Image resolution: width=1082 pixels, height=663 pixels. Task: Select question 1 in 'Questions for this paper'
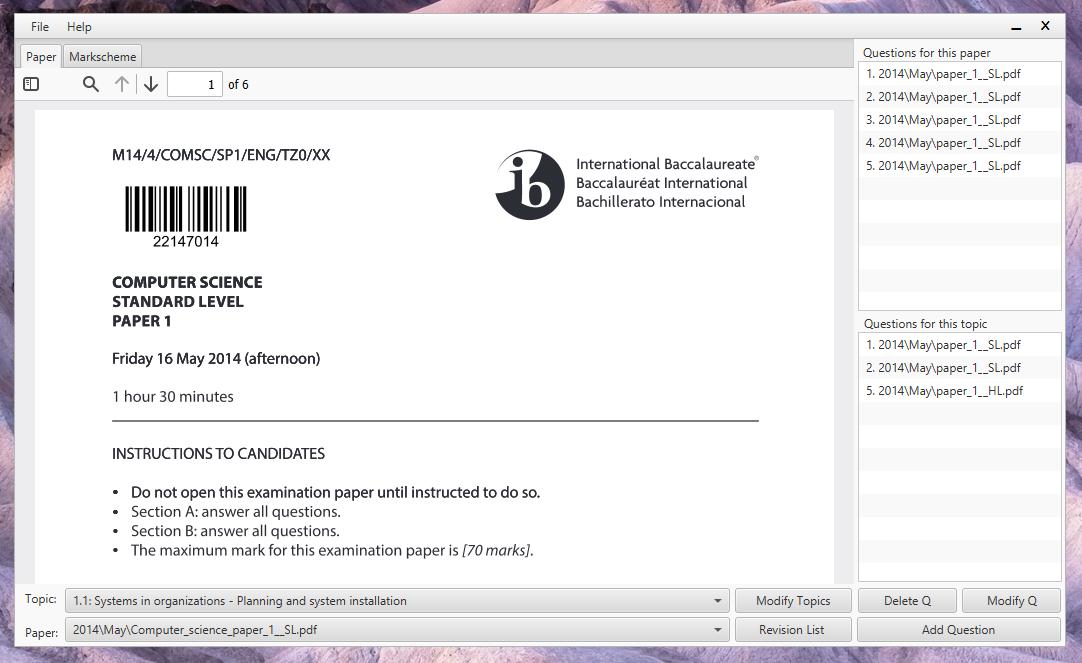(959, 74)
